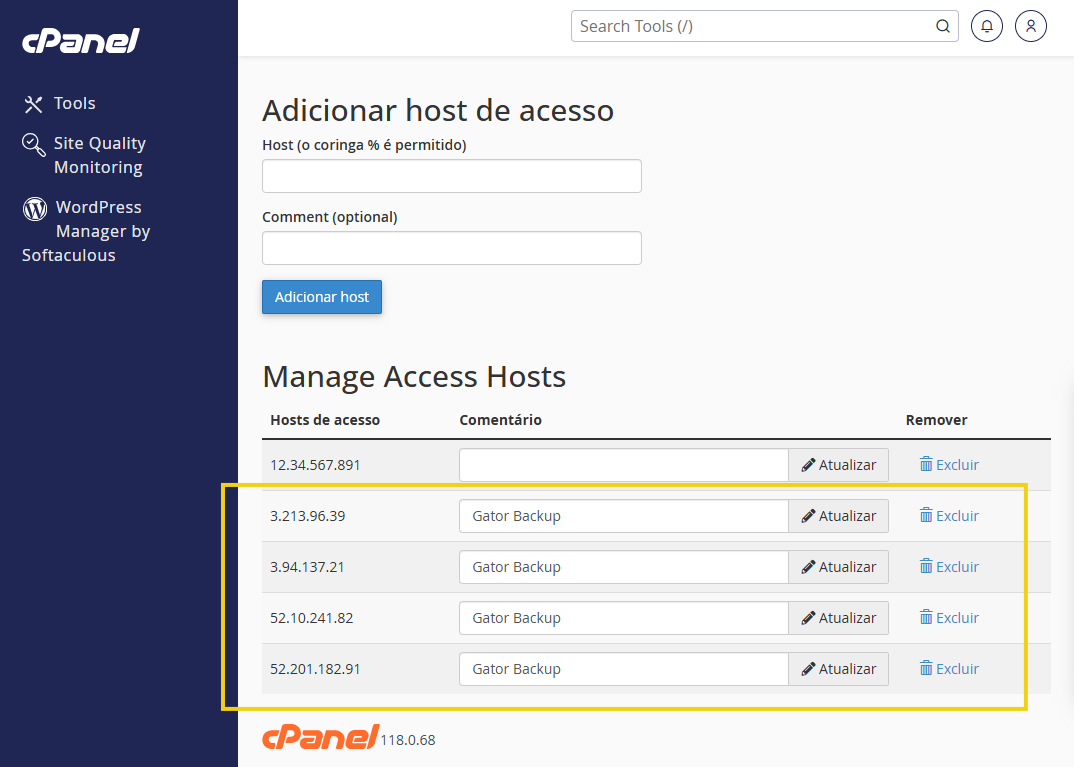Click Atualizar for host 3.213.96.39
The height and width of the screenshot is (767, 1074).
point(838,516)
